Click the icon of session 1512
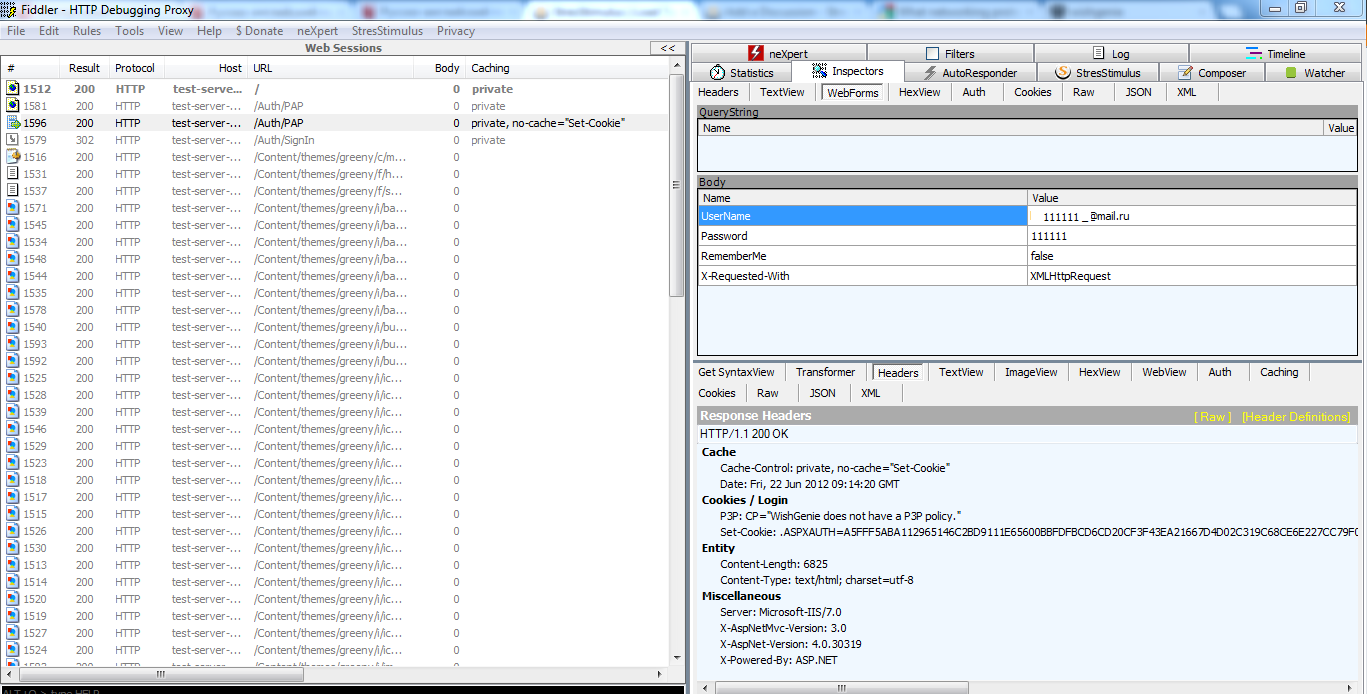1367x694 pixels. pos(13,89)
